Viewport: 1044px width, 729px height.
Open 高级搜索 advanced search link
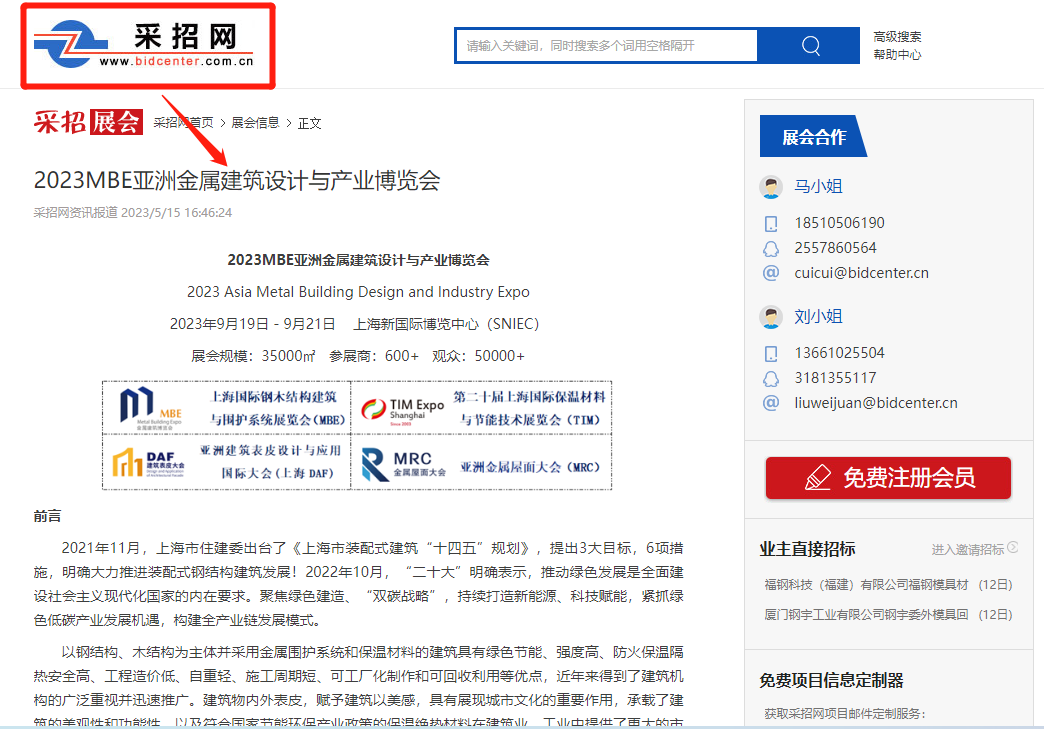(x=897, y=37)
